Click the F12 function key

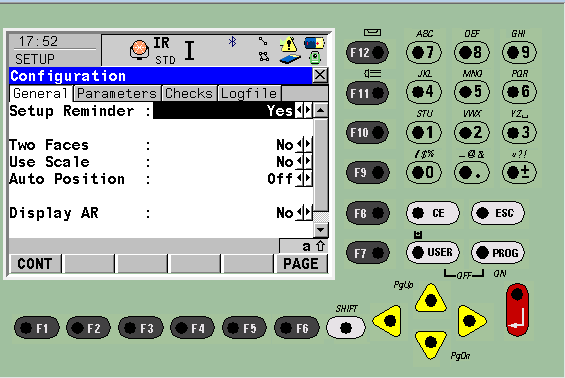coord(368,53)
